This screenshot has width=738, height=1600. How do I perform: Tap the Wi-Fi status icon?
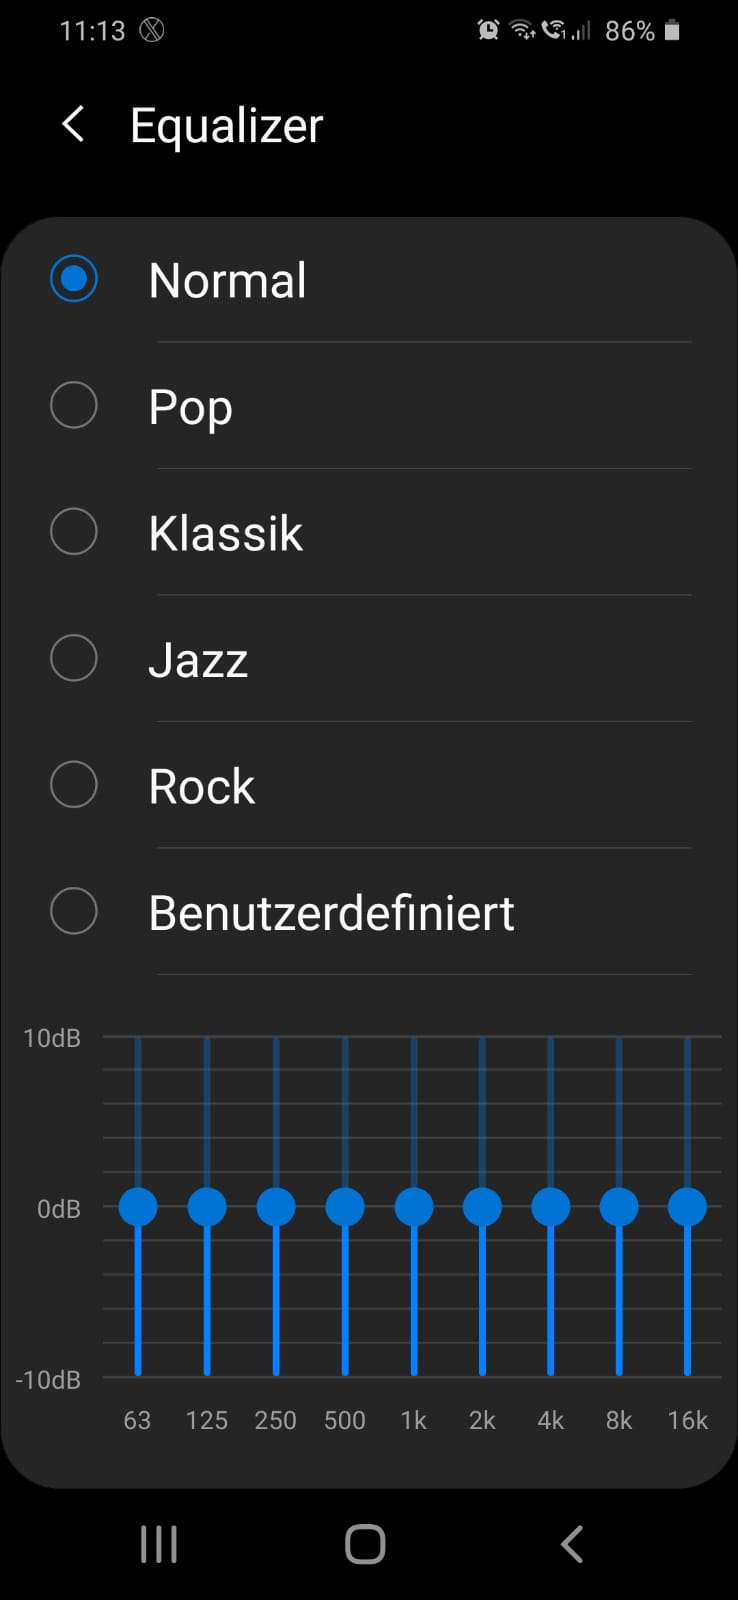522,31
